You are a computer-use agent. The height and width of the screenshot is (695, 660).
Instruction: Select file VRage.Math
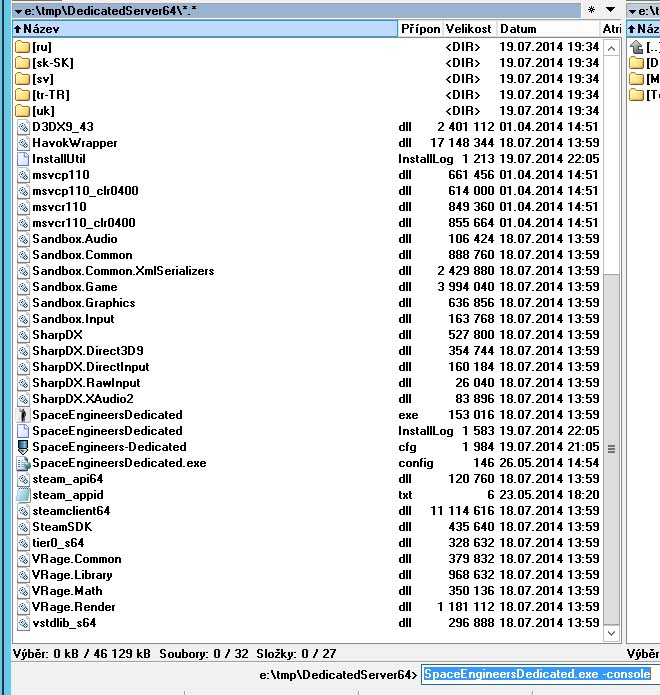(67, 591)
